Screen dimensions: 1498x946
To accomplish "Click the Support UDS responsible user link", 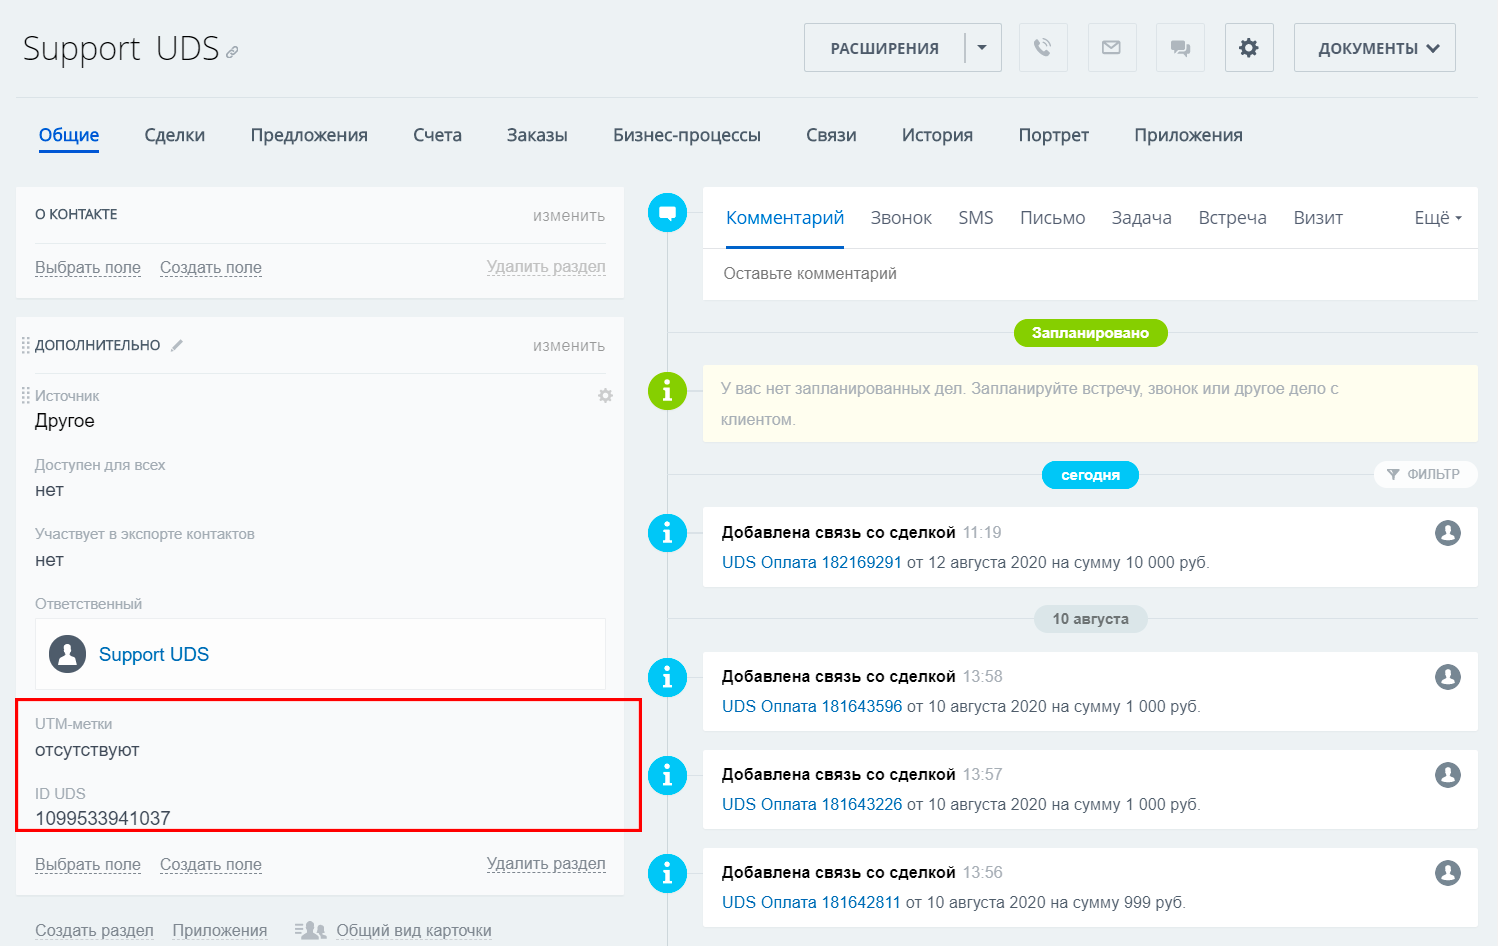I will 153,654.
